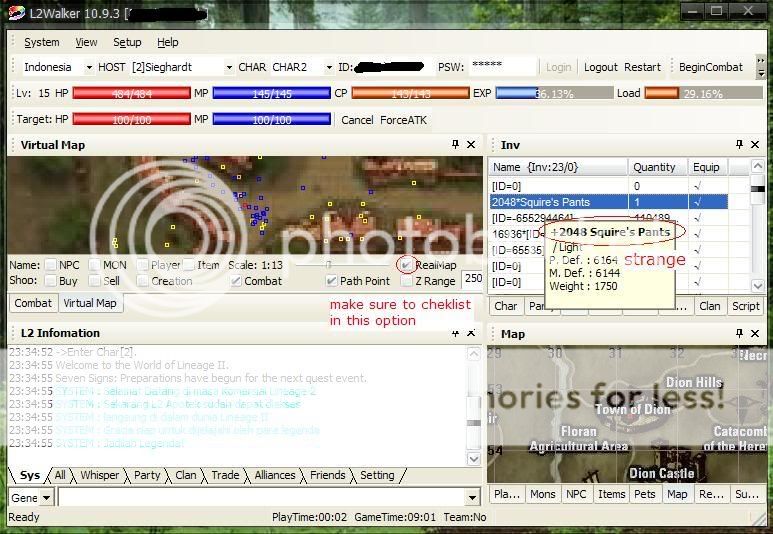Pin the Inv inventory panel
773x534 pixels.
[x=739, y=145]
